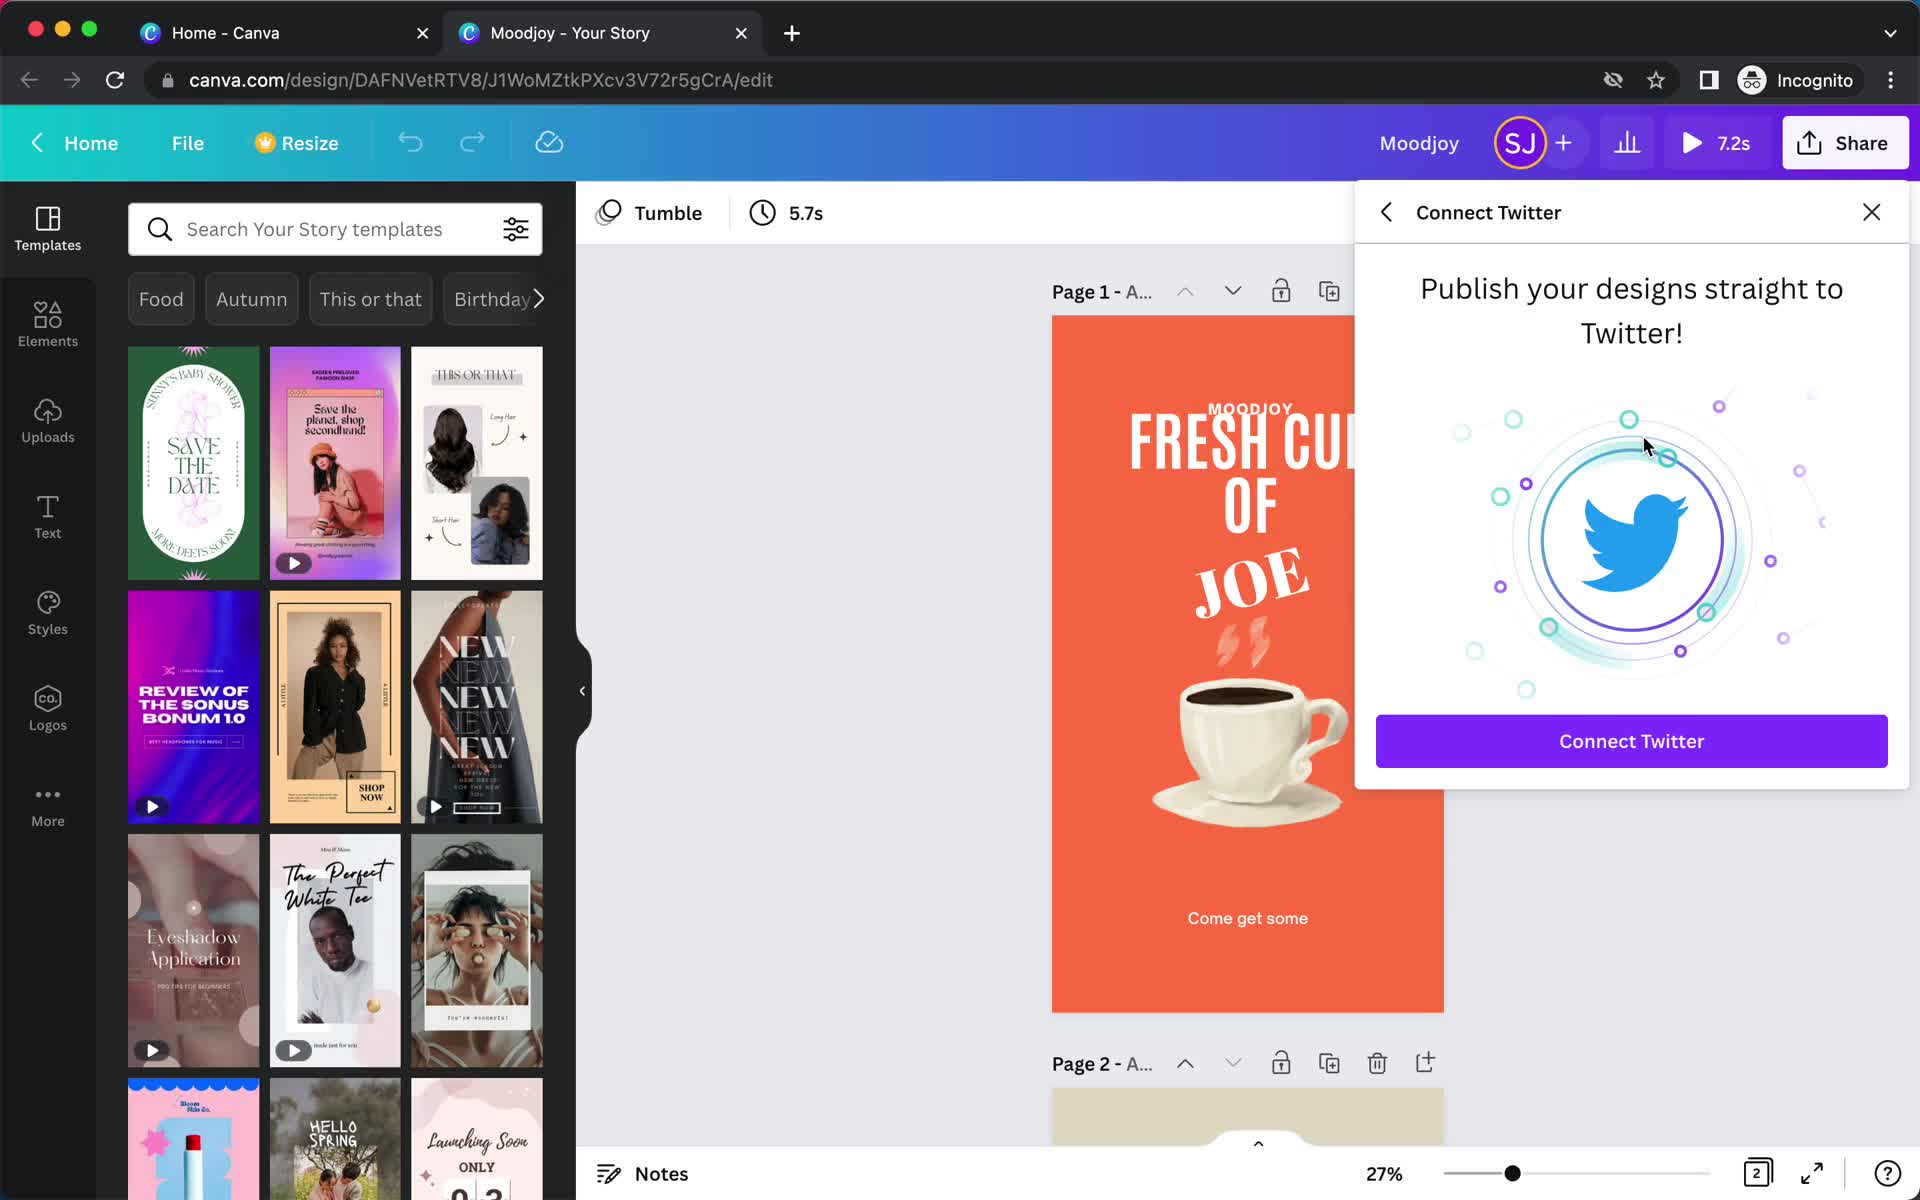Viewport: 1920px width, 1200px height.
Task: Click the Analytics icon in toolbar
Action: tap(1627, 144)
